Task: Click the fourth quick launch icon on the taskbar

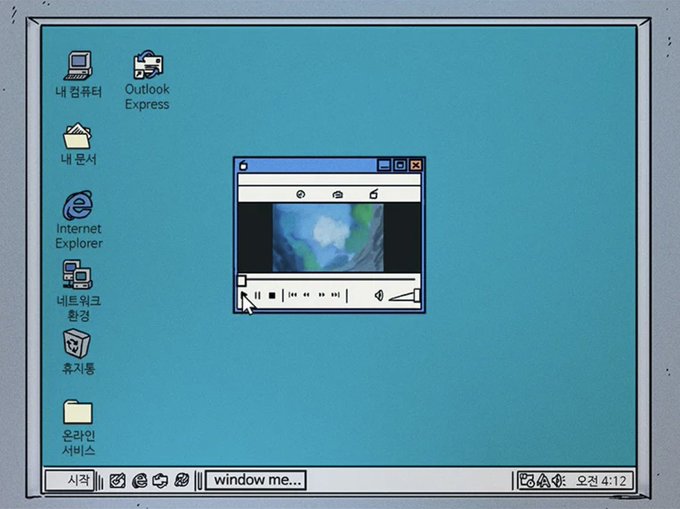Action: [182, 480]
